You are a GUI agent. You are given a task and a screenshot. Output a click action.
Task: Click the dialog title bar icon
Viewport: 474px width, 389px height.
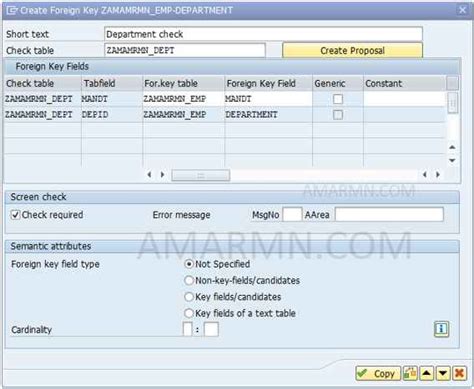(x=12, y=10)
